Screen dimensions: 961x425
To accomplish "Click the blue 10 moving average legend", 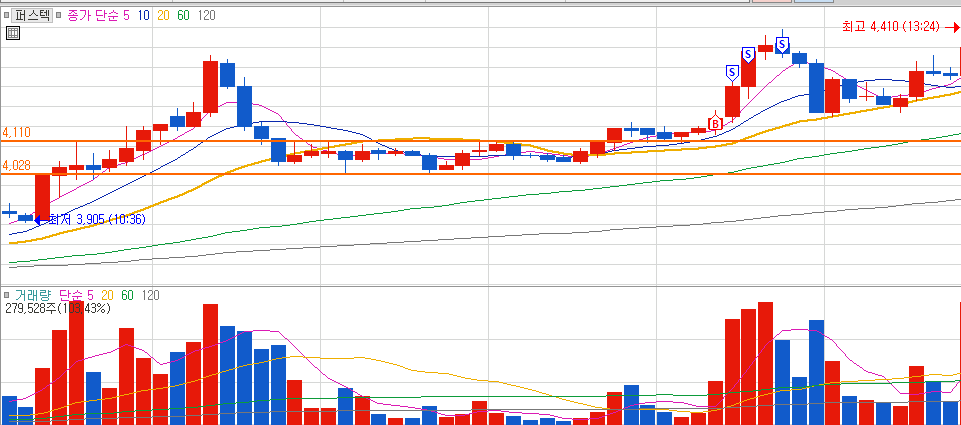I will (144, 15).
